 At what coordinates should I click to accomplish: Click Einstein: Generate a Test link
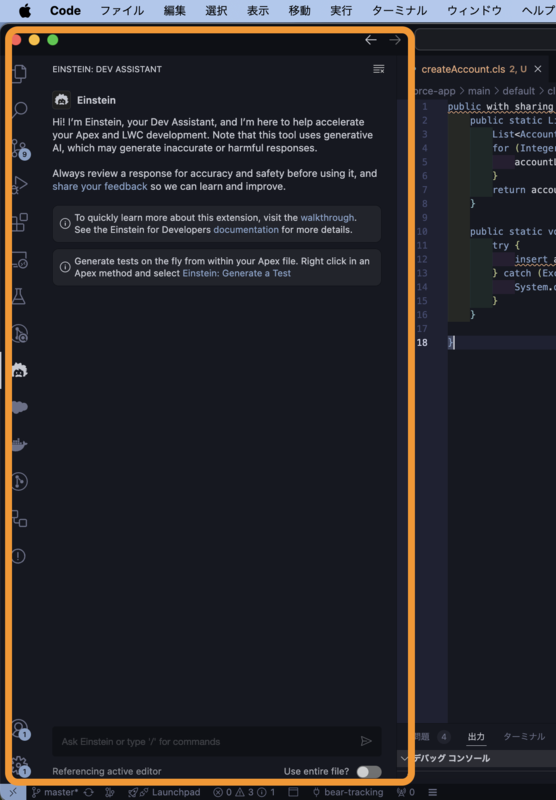pyautogui.click(x=237, y=273)
